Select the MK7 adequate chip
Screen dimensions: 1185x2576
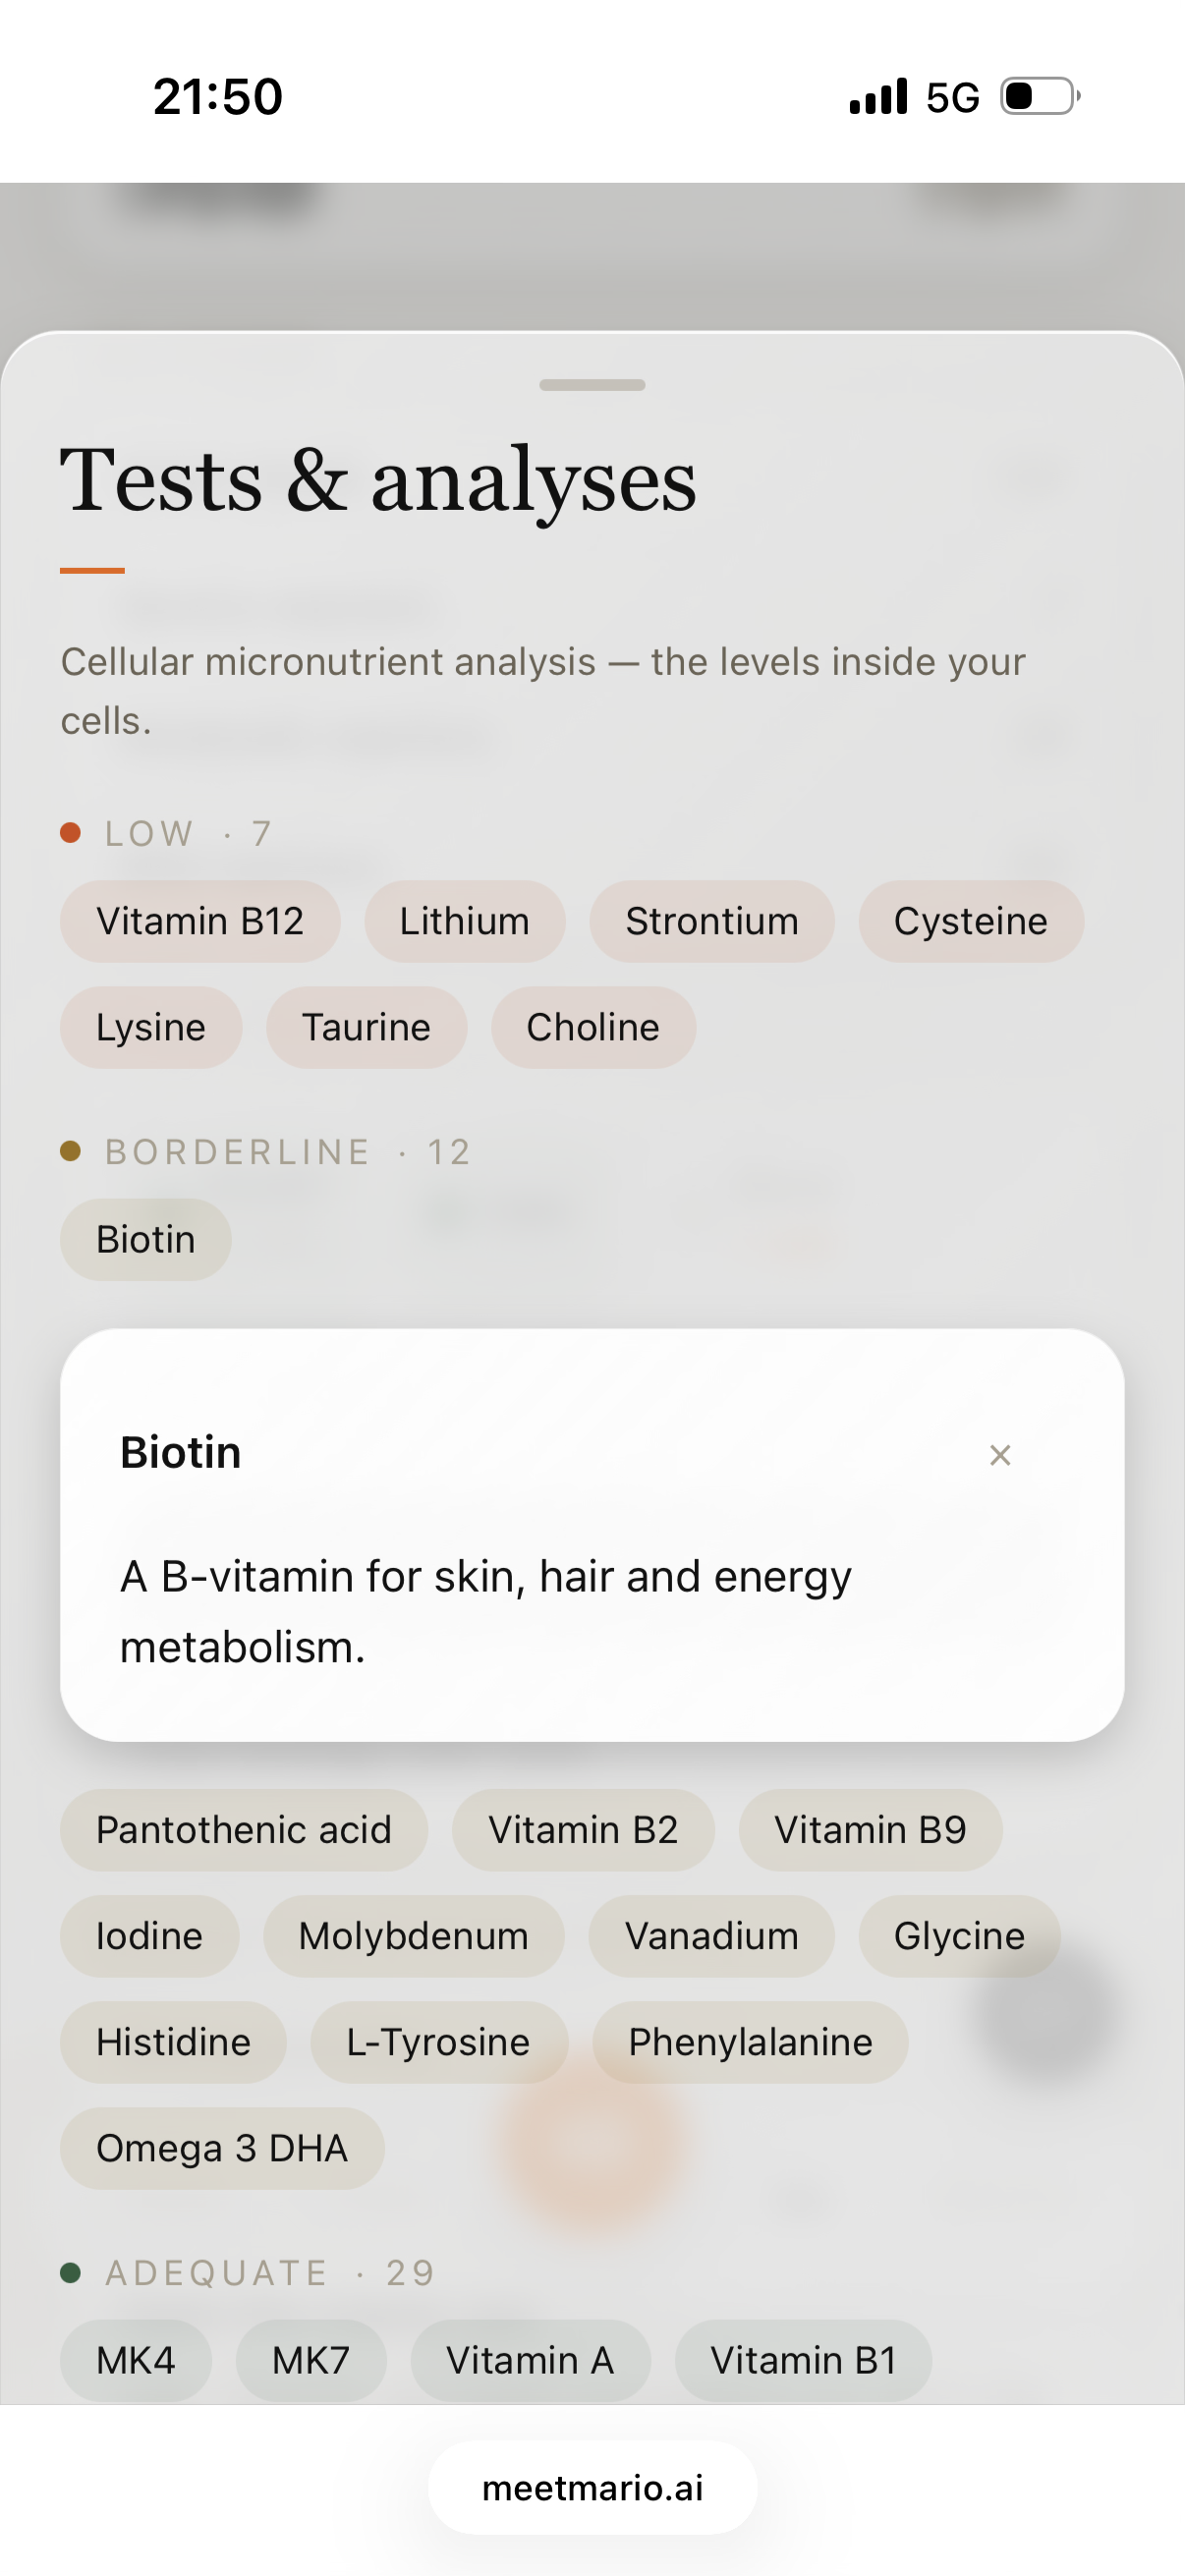point(311,2360)
